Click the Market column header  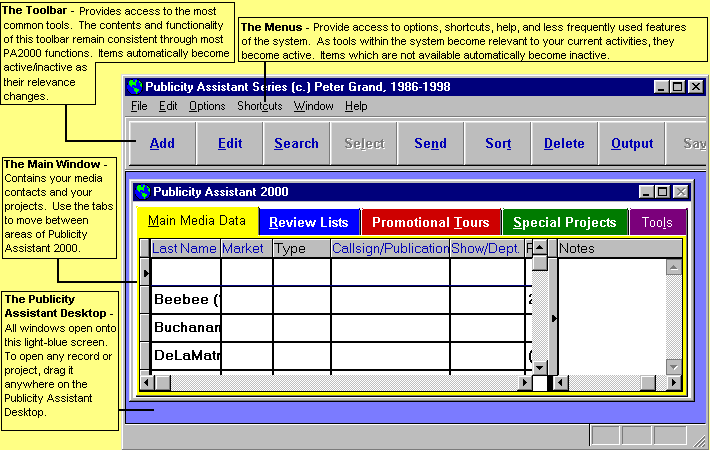[x=246, y=249]
